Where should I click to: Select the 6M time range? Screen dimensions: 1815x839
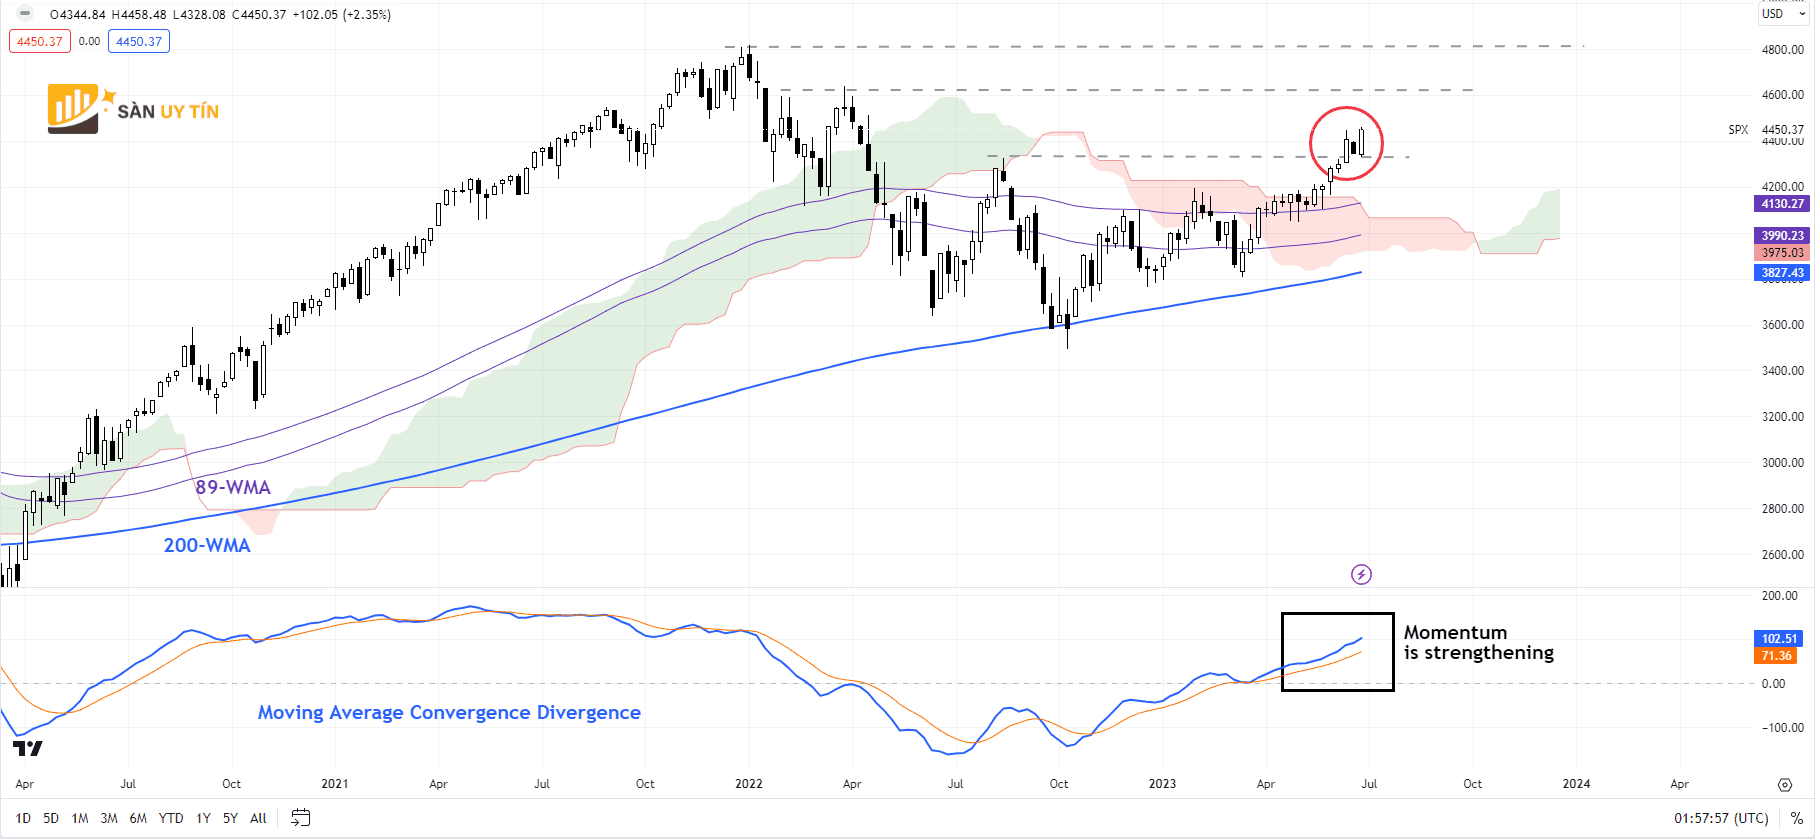point(138,818)
